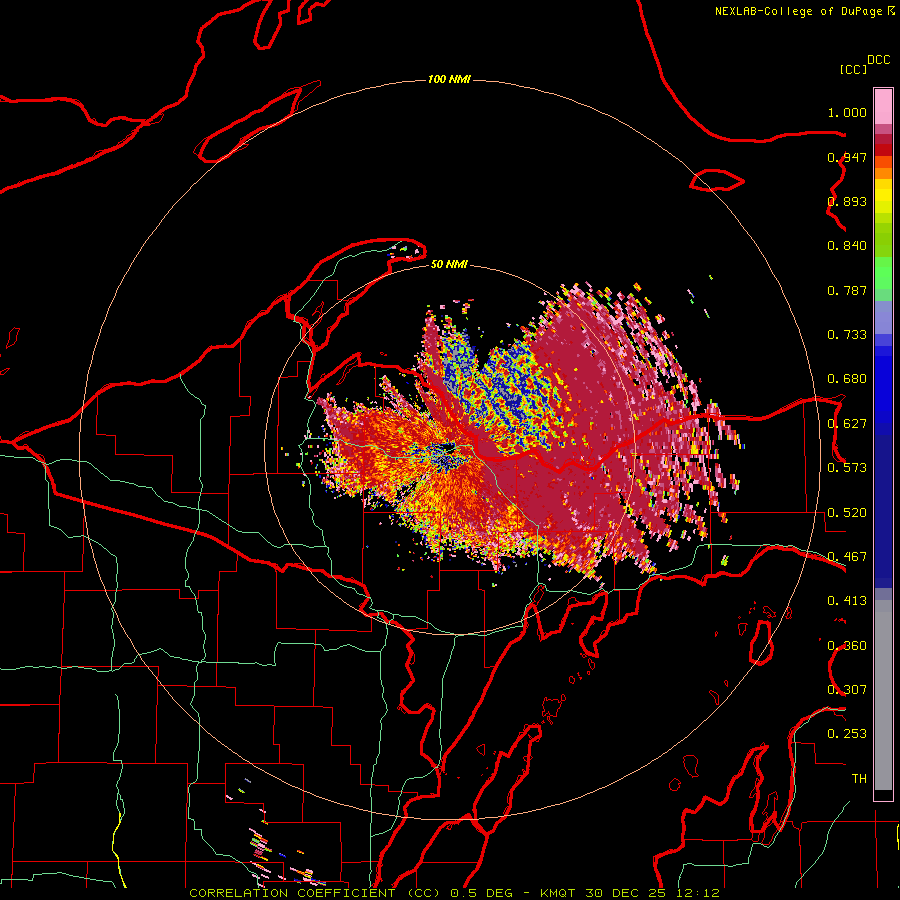
Task: Click the 0.467 legend value
Action: (847, 557)
